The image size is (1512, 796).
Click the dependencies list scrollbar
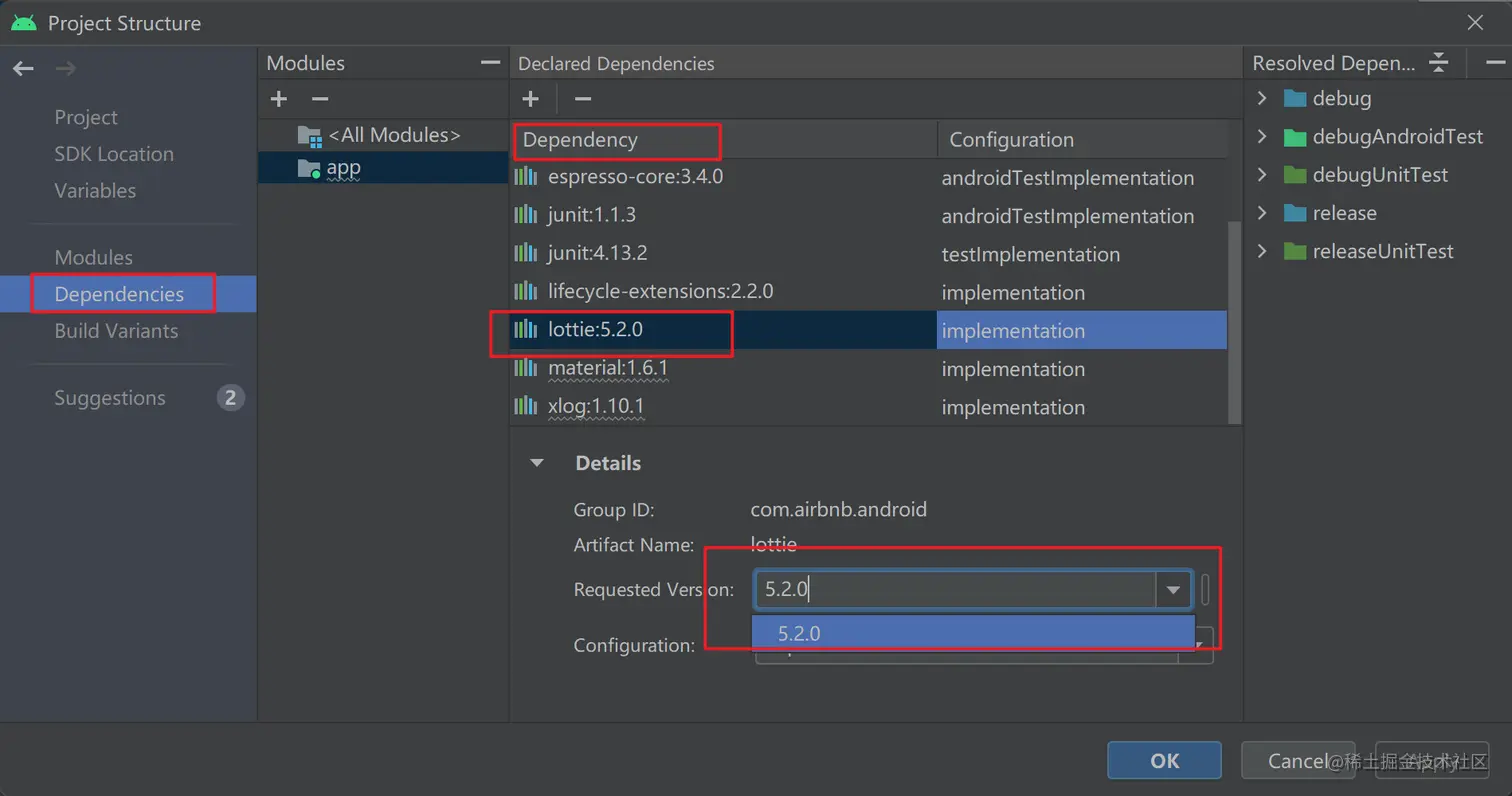(x=1234, y=322)
